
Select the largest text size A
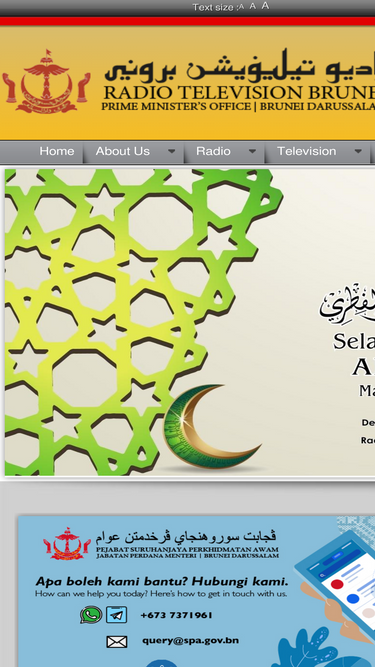[265, 6]
